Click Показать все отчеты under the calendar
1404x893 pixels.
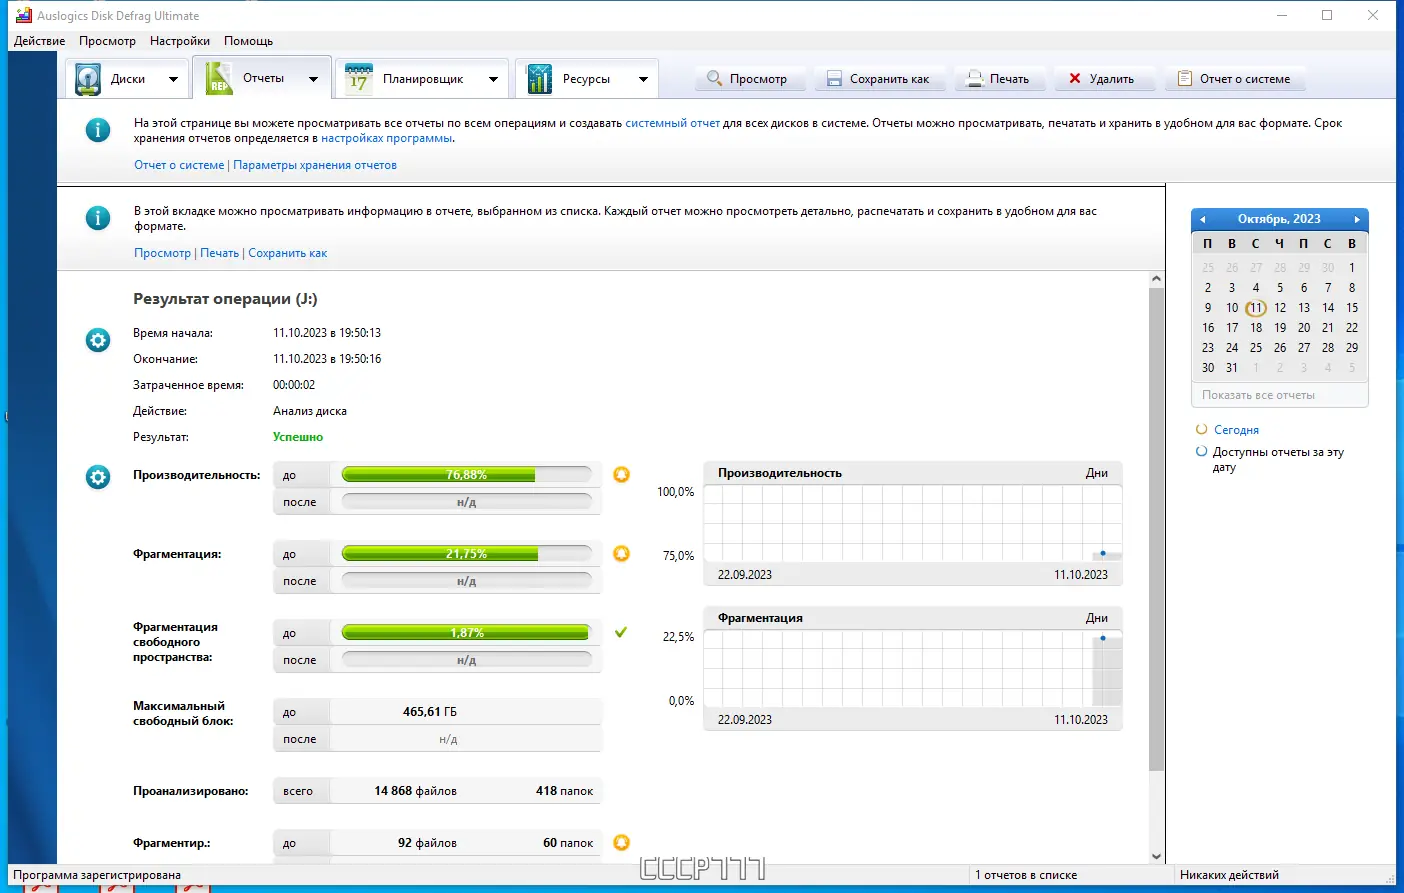(1258, 395)
